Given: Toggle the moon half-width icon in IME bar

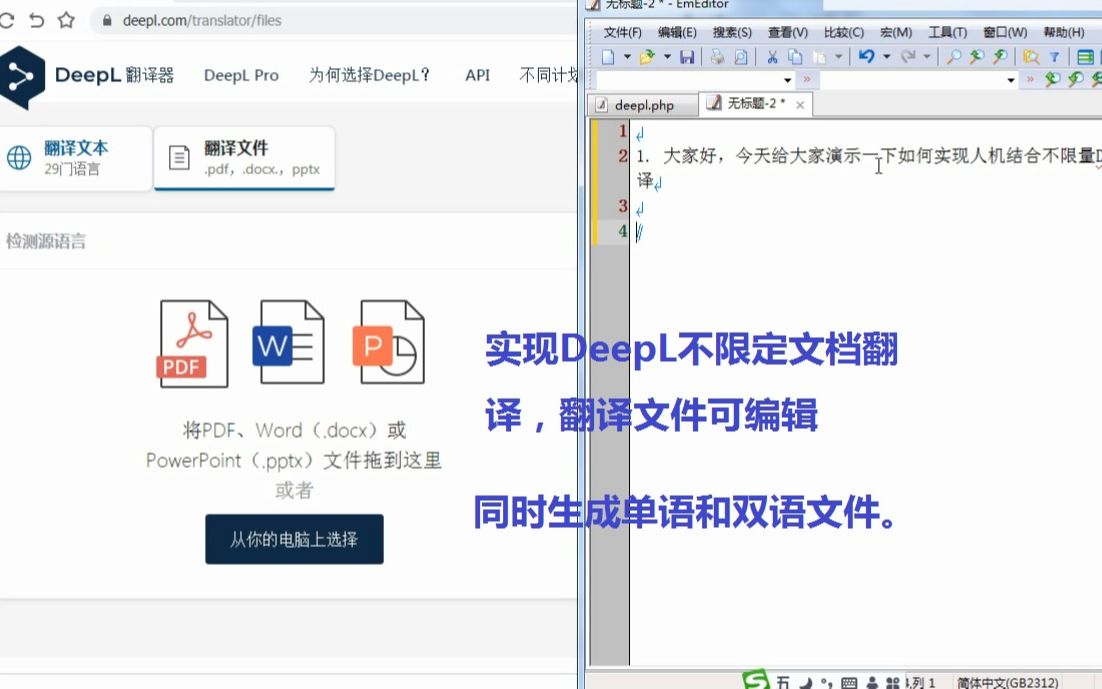Looking at the screenshot, I should coord(805,683).
